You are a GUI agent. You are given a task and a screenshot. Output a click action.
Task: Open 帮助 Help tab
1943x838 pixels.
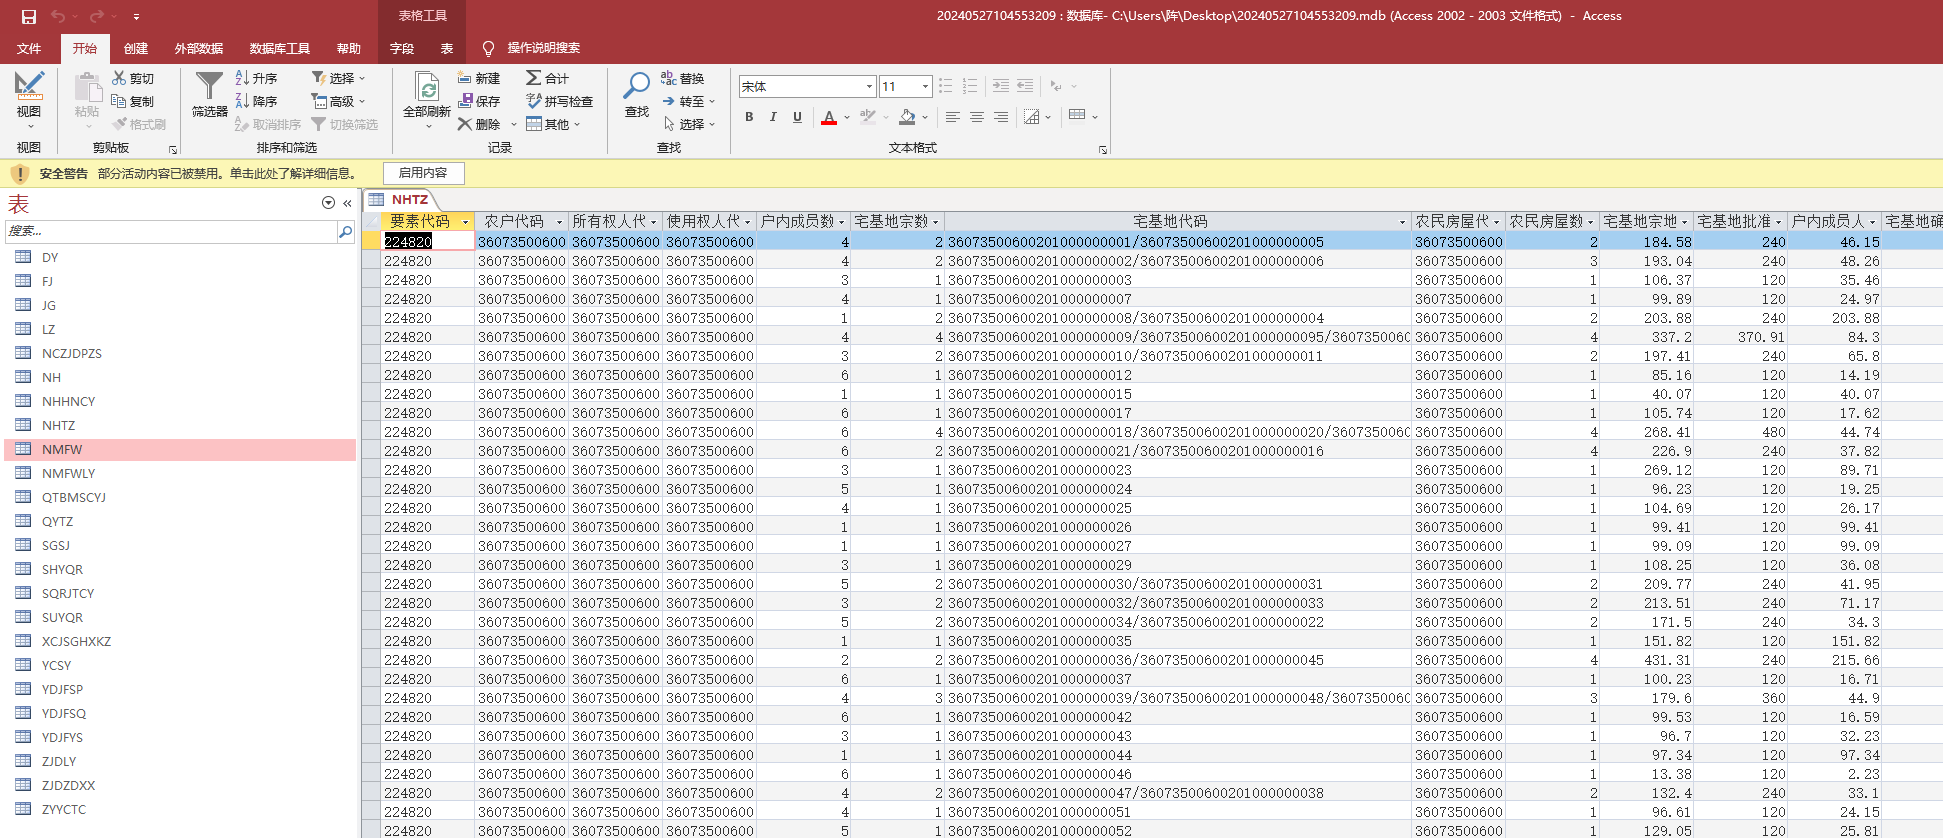pyautogui.click(x=349, y=48)
